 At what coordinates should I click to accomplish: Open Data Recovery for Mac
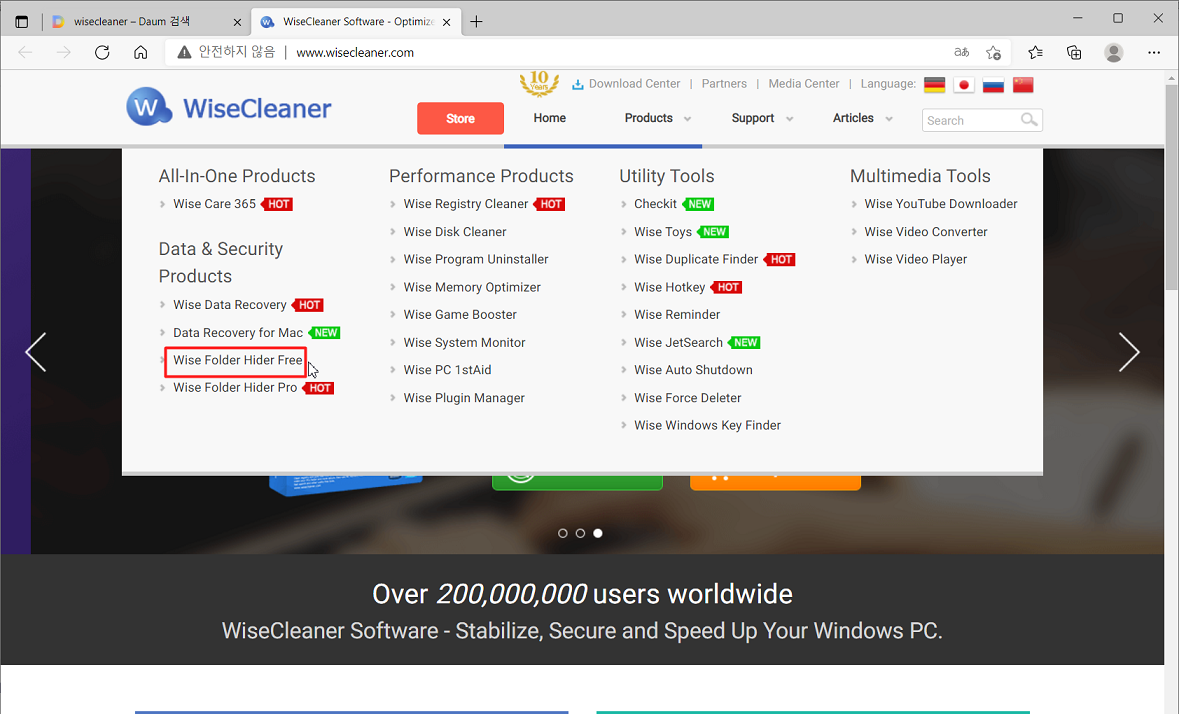pyautogui.click(x=238, y=332)
